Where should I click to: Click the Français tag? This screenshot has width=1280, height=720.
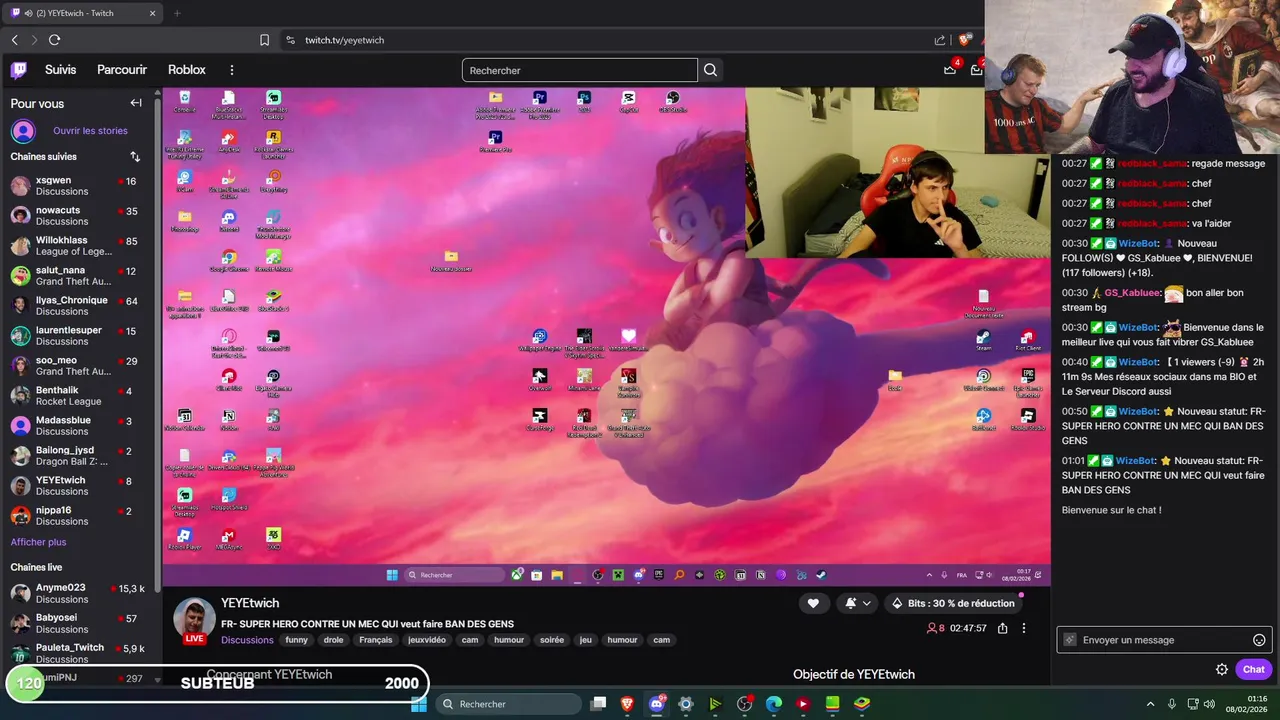click(376, 640)
